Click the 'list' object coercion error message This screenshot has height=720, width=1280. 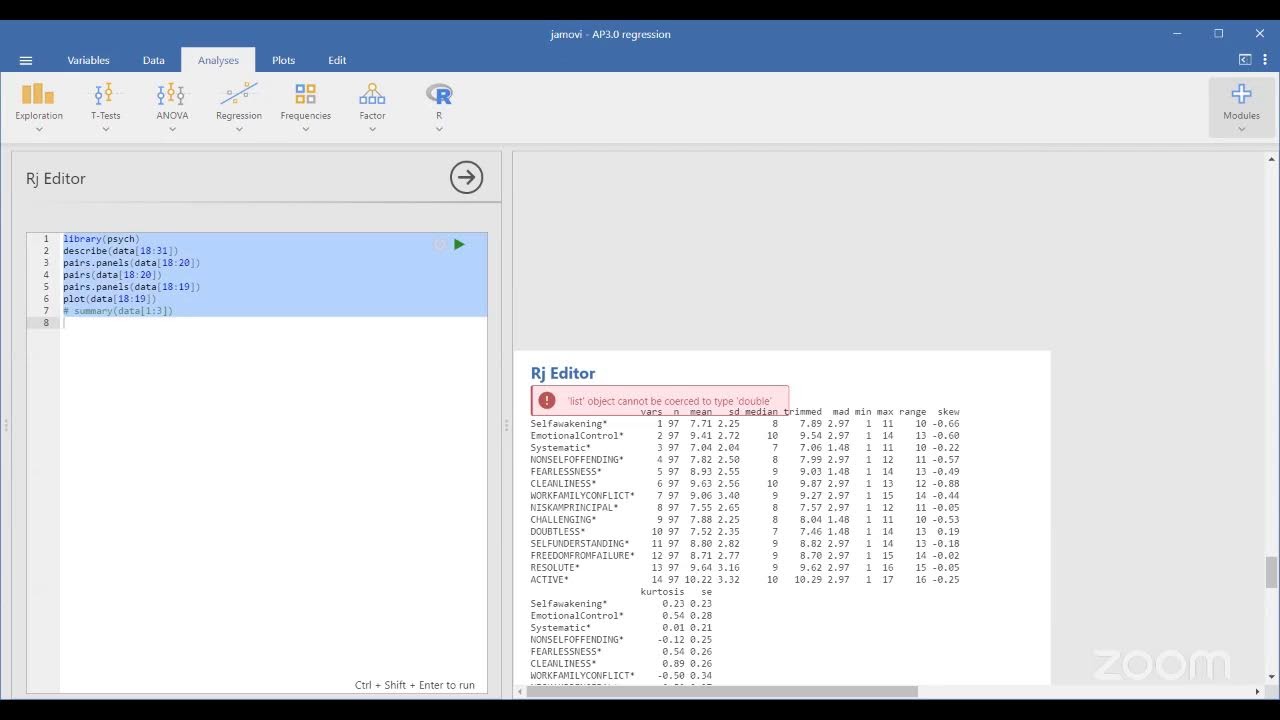click(669, 401)
